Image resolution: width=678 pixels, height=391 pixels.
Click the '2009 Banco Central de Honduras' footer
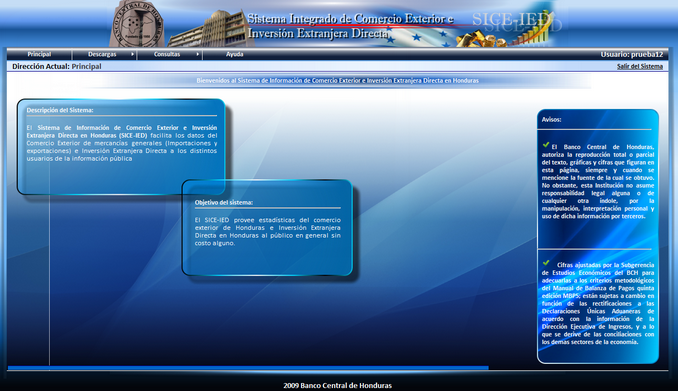(x=337, y=385)
